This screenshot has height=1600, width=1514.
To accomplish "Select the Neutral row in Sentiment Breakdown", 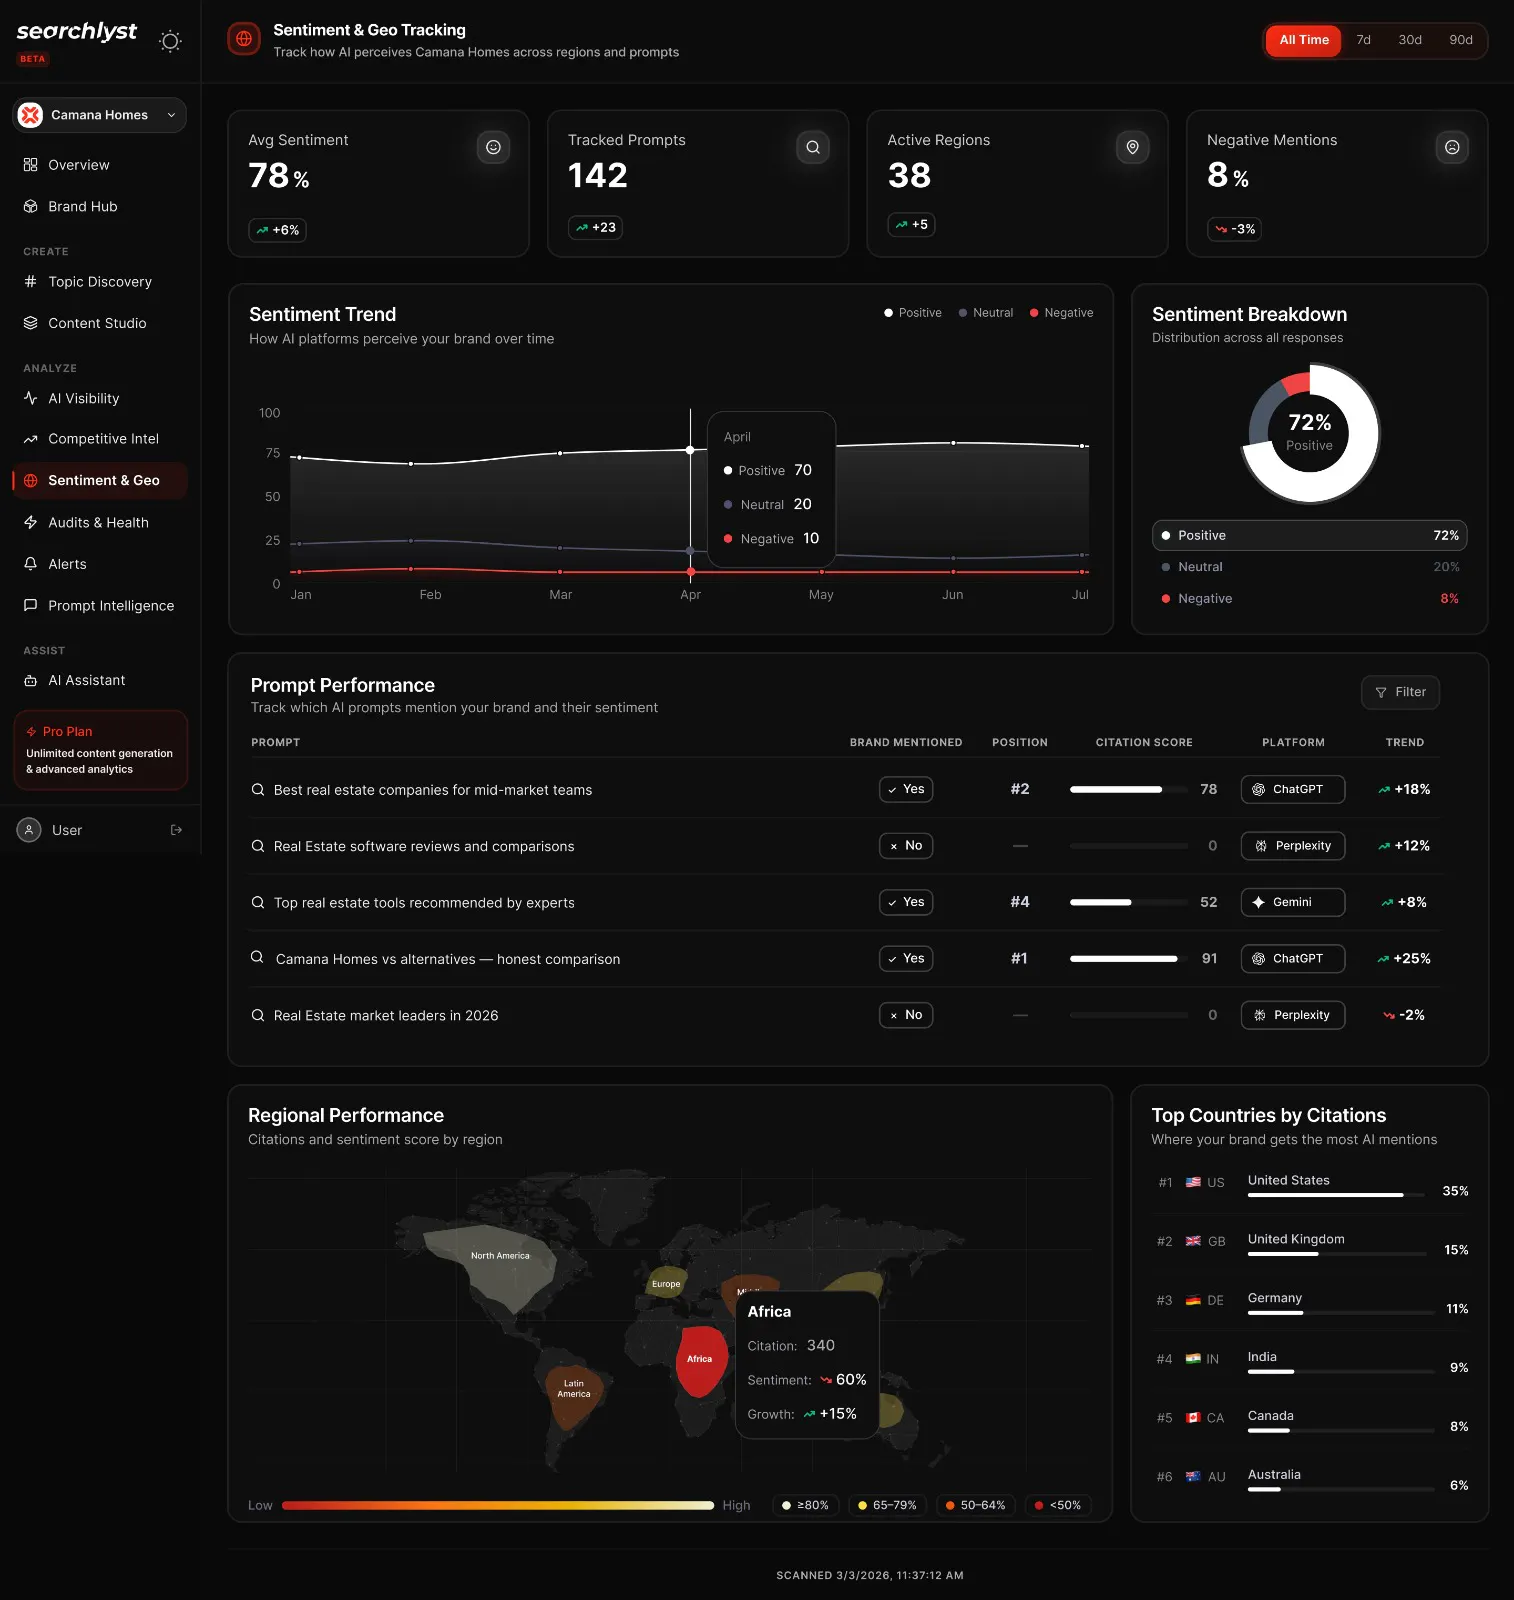I will point(1309,567).
